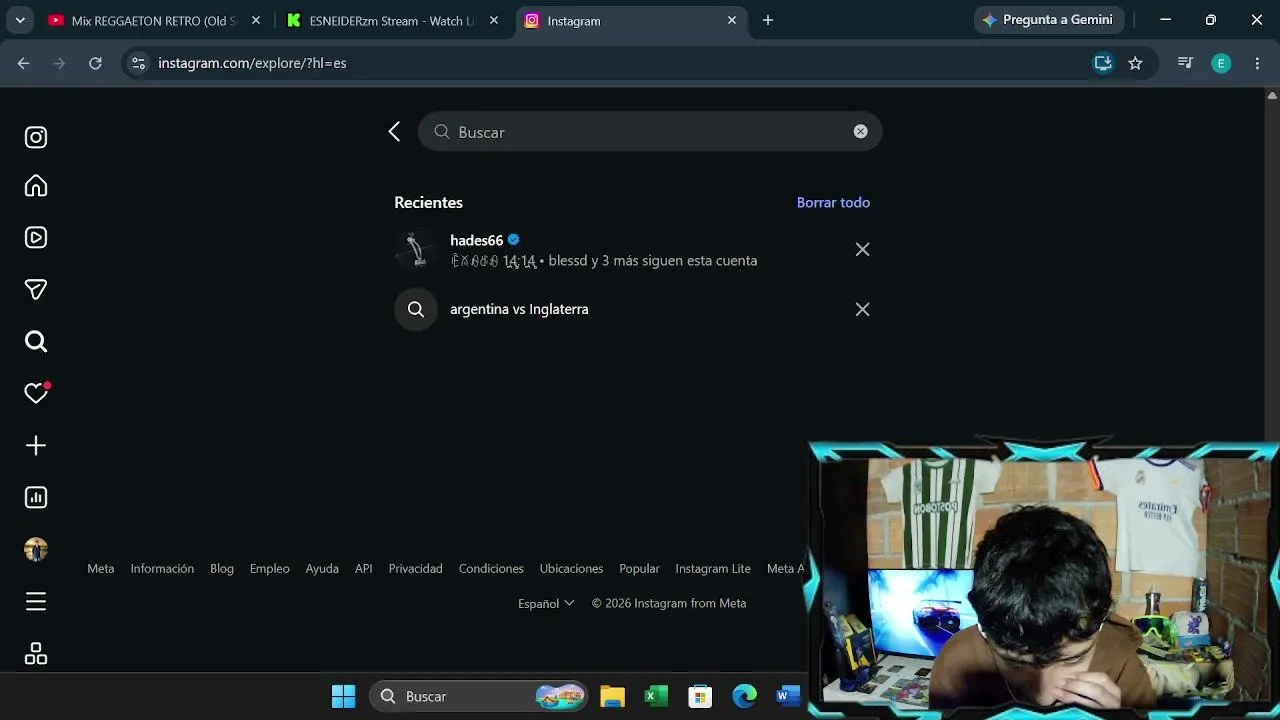Visit the Blog footer link
The image size is (1280, 720).
[x=222, y=569]
